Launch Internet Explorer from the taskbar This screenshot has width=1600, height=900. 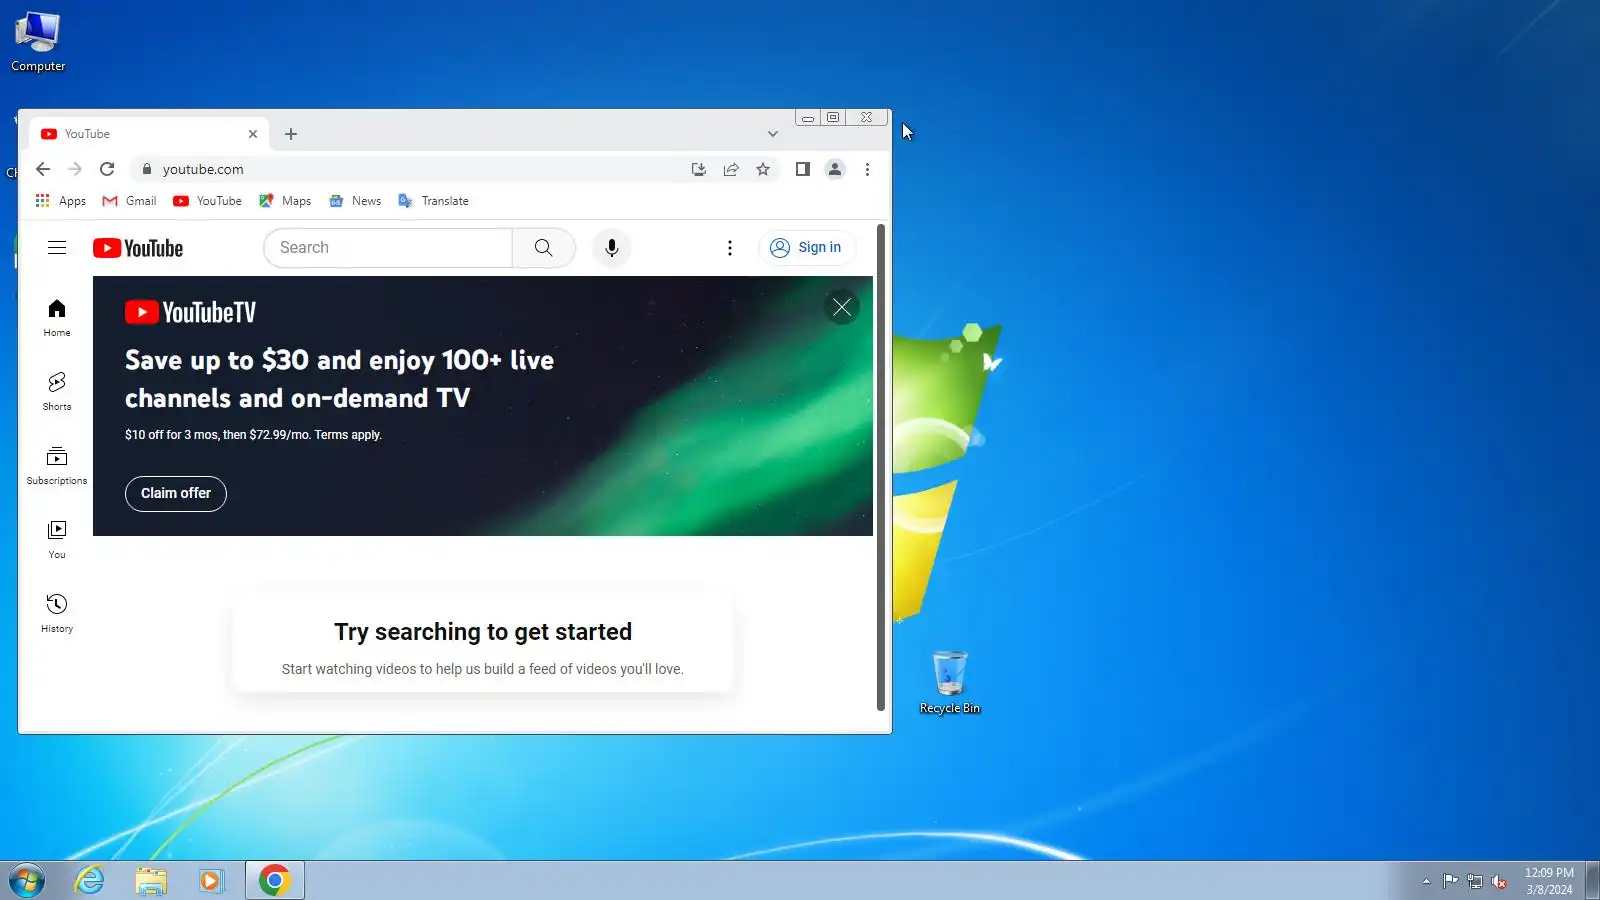pyautogui.click(x=90, y=881)
